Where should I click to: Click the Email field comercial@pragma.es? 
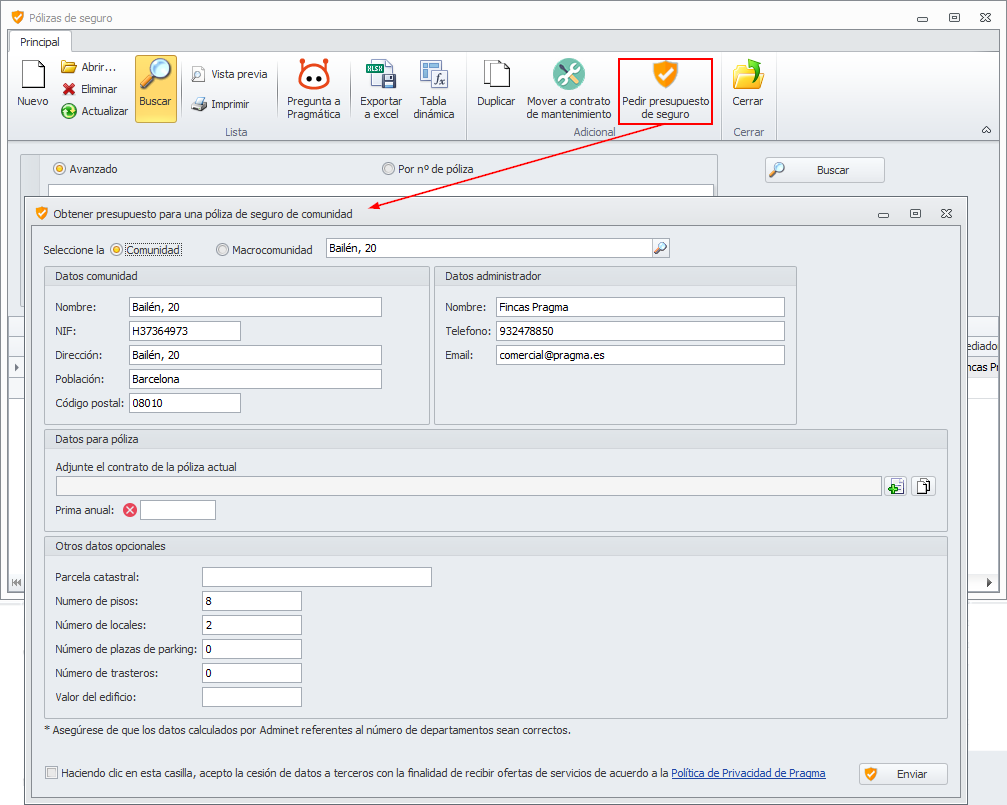tap(640, 355)
